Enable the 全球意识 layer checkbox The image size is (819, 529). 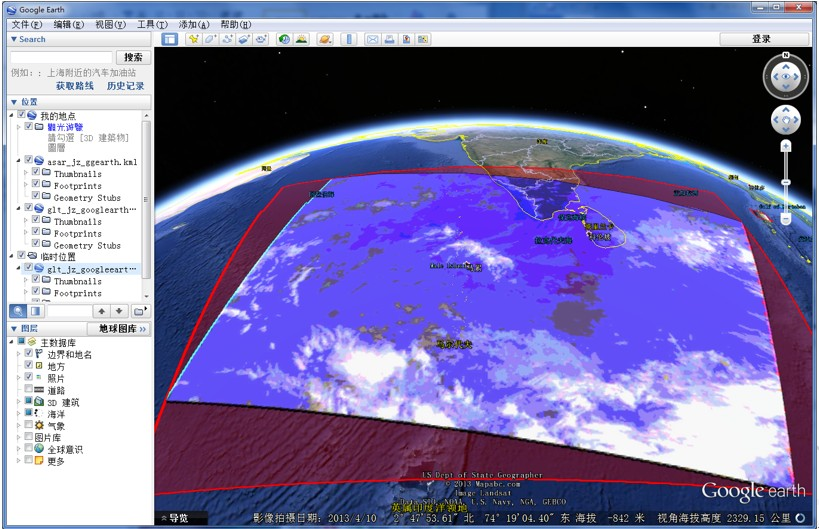pos(29,449)
